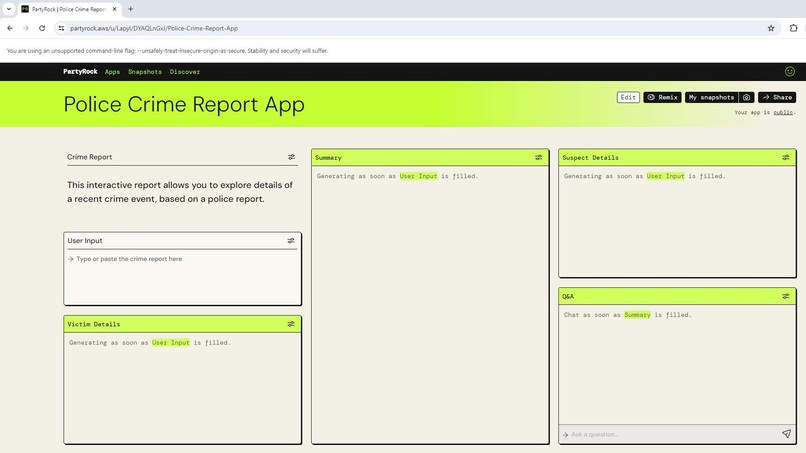Click the Police Crime Report App title

pos(184,104)
